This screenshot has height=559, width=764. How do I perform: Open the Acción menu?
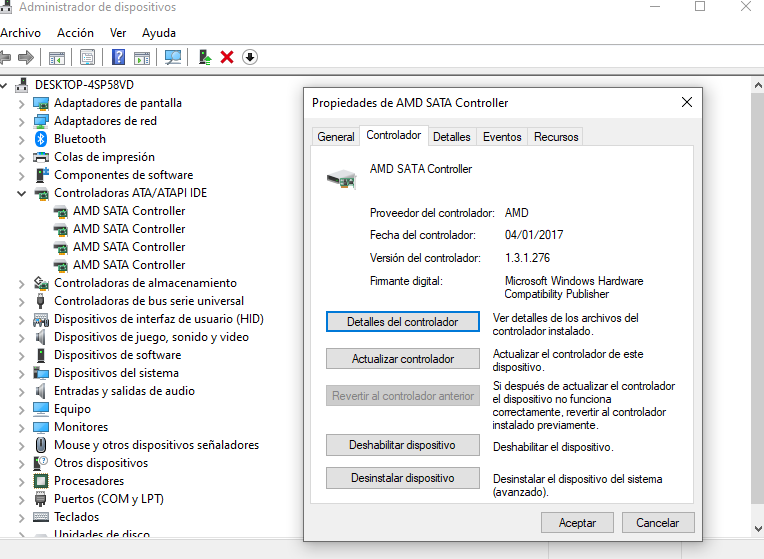pyautogui.click(x=75, y=33)
